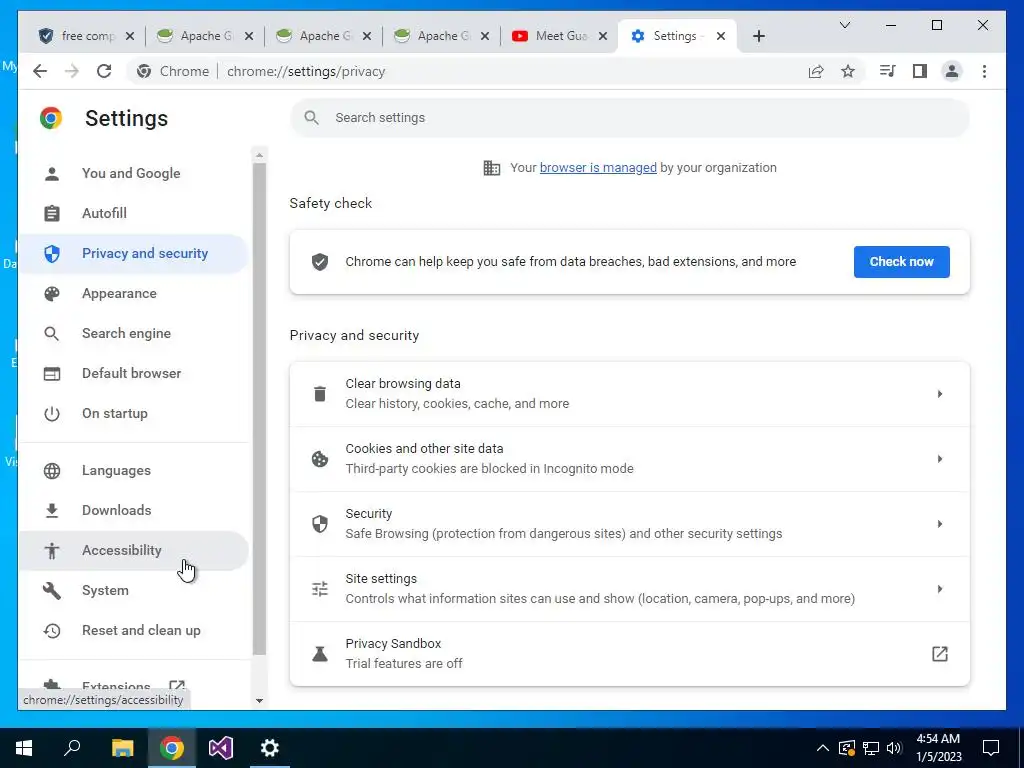Show hidden system tray icons

point(823,748)
